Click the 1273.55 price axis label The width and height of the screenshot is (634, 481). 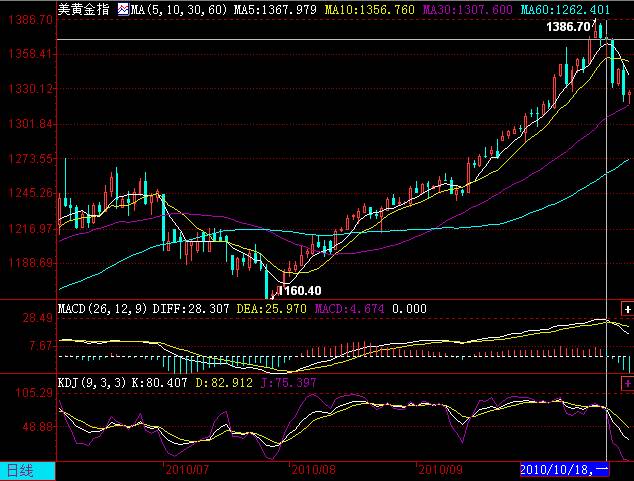[x=31, y=158]
